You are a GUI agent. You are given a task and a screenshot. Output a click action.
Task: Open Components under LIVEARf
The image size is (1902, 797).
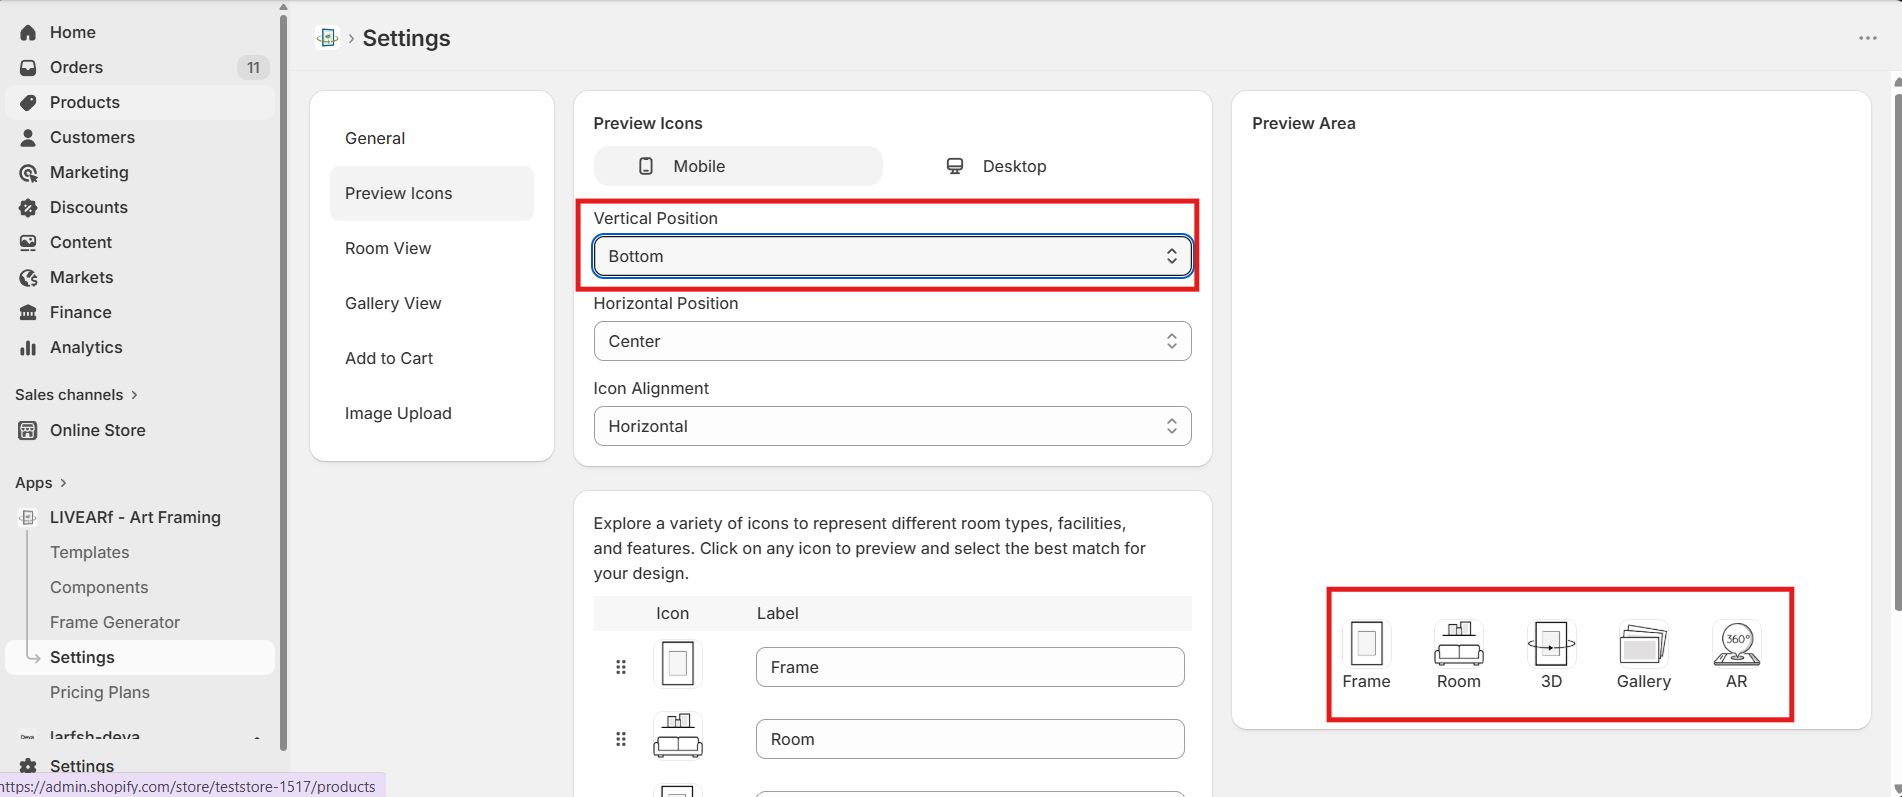tap(99, 587)
